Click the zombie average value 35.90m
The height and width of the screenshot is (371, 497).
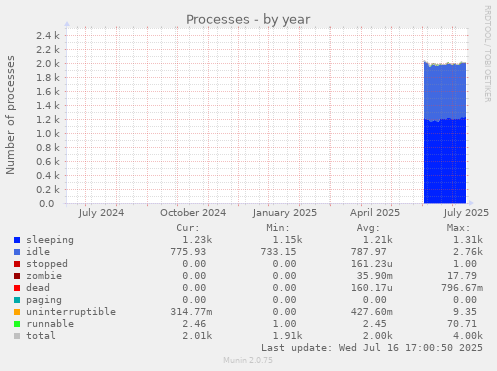(x=375, y=276)
